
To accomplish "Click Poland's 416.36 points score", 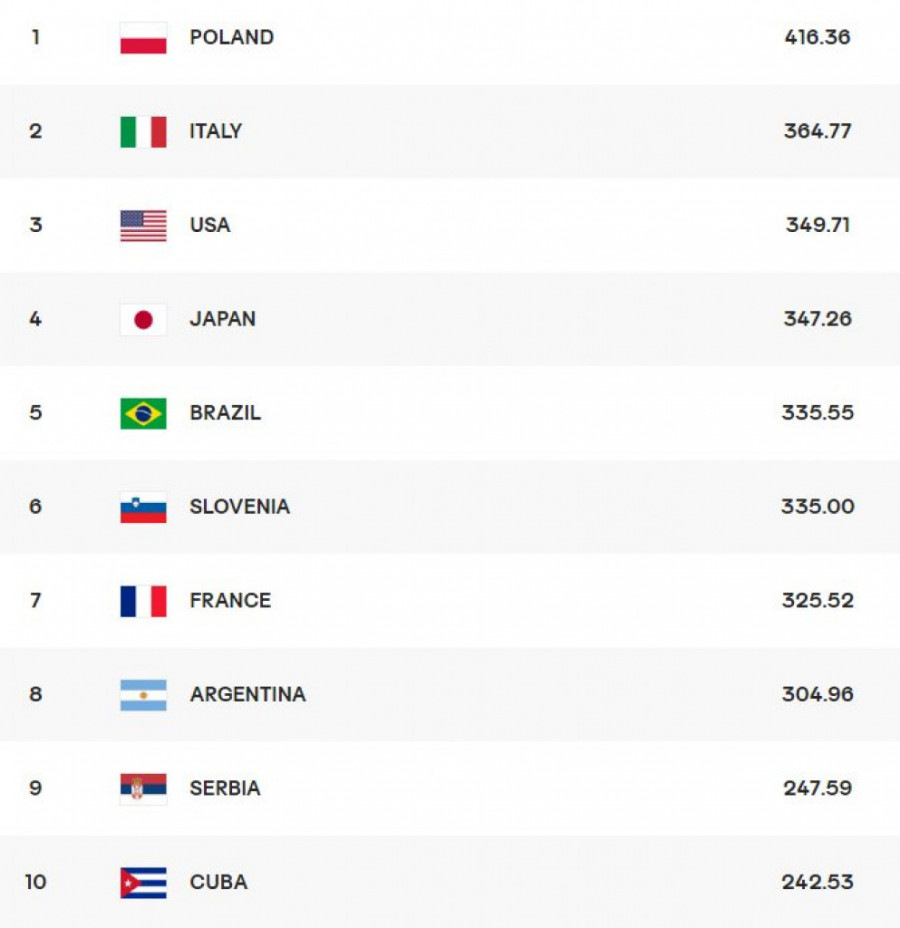I will (817, 38).
